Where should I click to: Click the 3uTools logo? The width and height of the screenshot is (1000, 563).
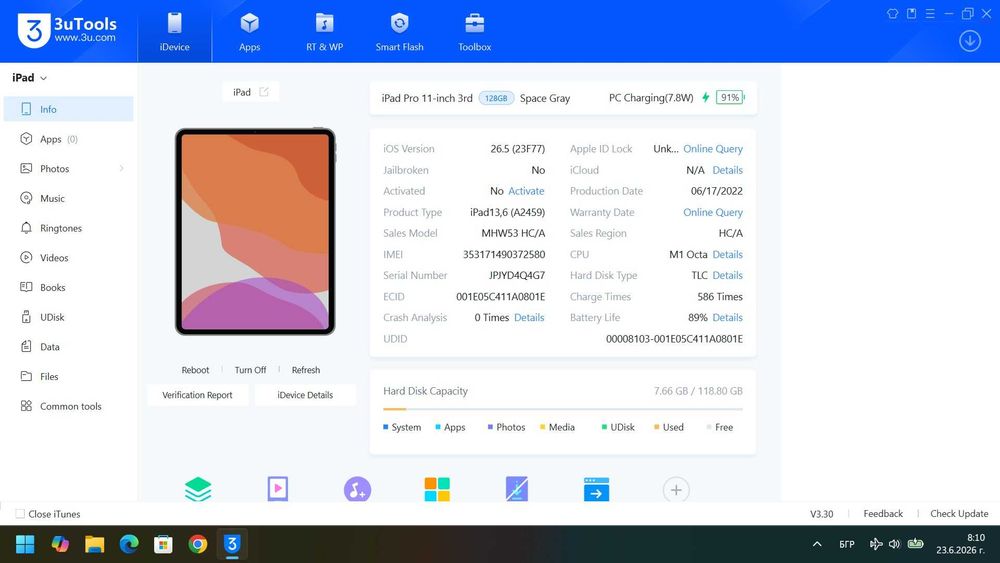click(67, 31)
